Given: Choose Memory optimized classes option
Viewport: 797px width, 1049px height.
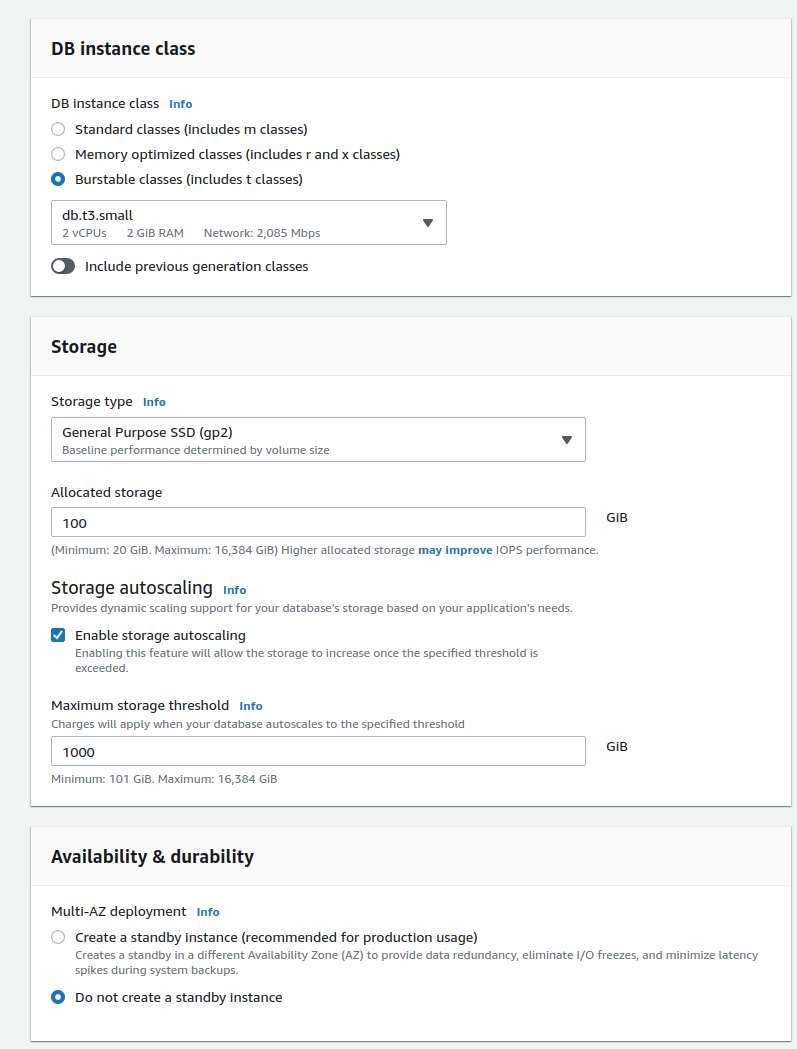Looking at the screenshot, I should (x=58, y=154).
